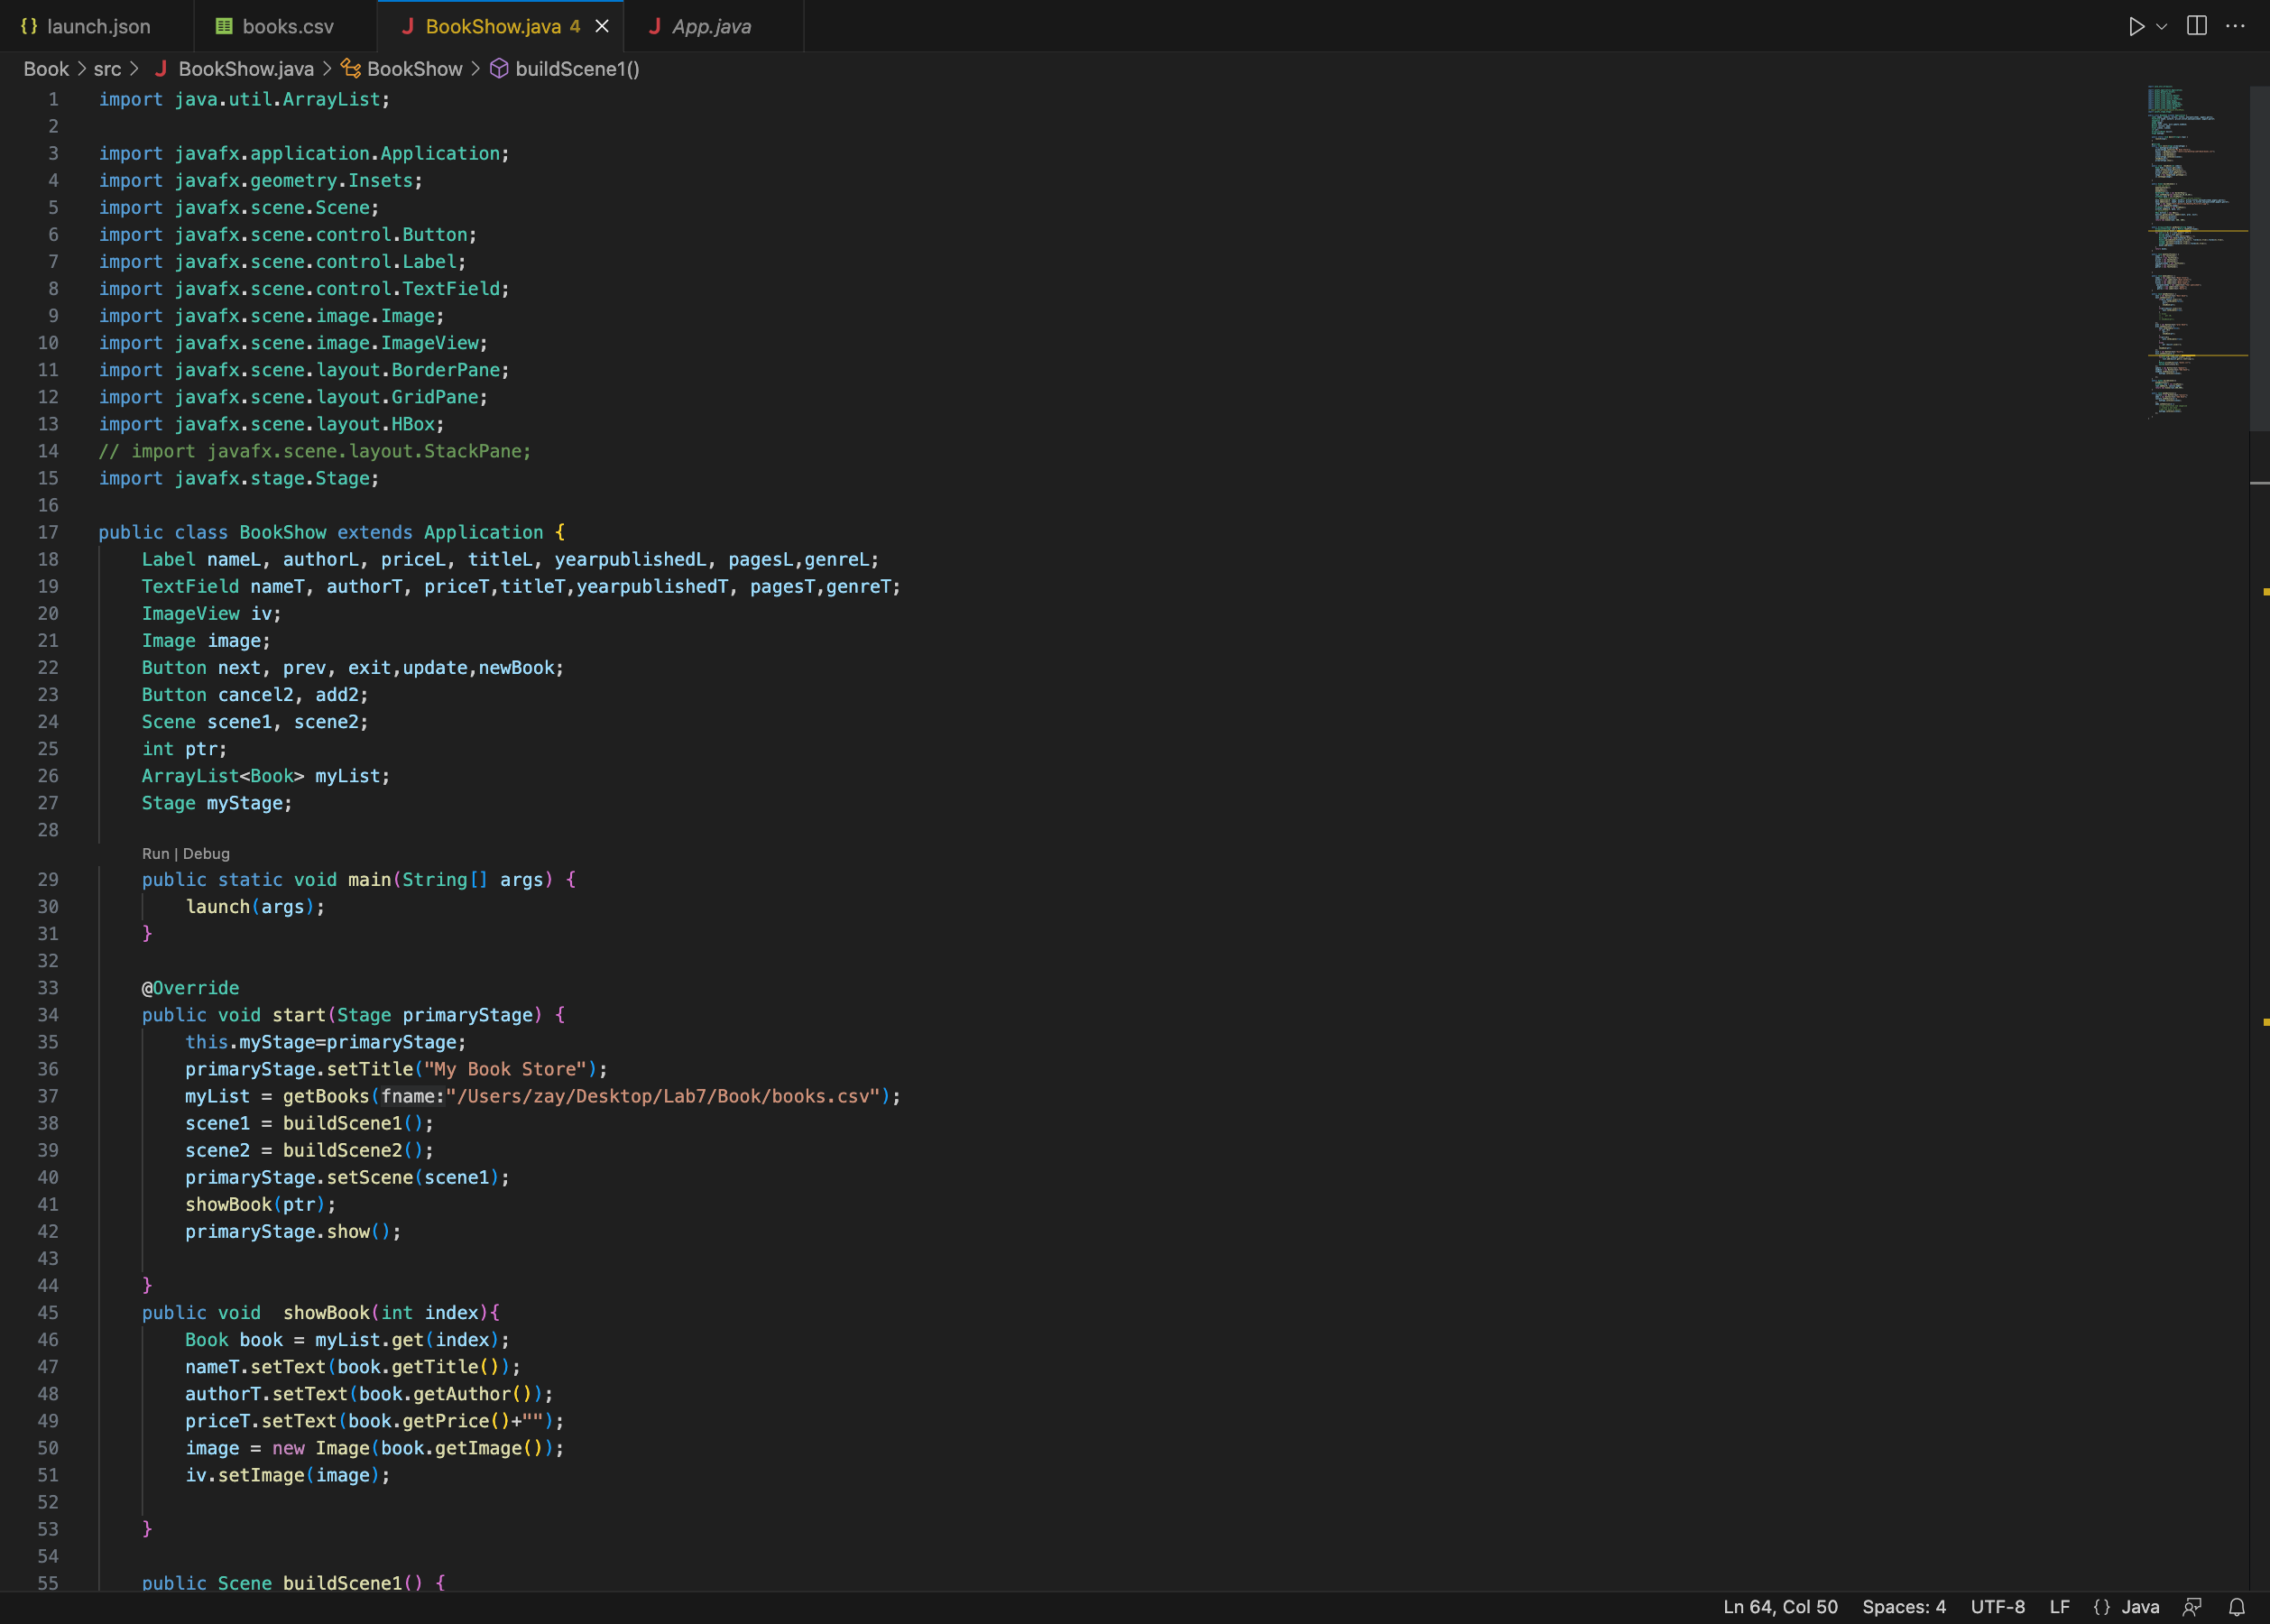Click the Debug CodeLens above the main method
The image size is (2270, 1624).
pyautogui.click(x=206, y=854)
